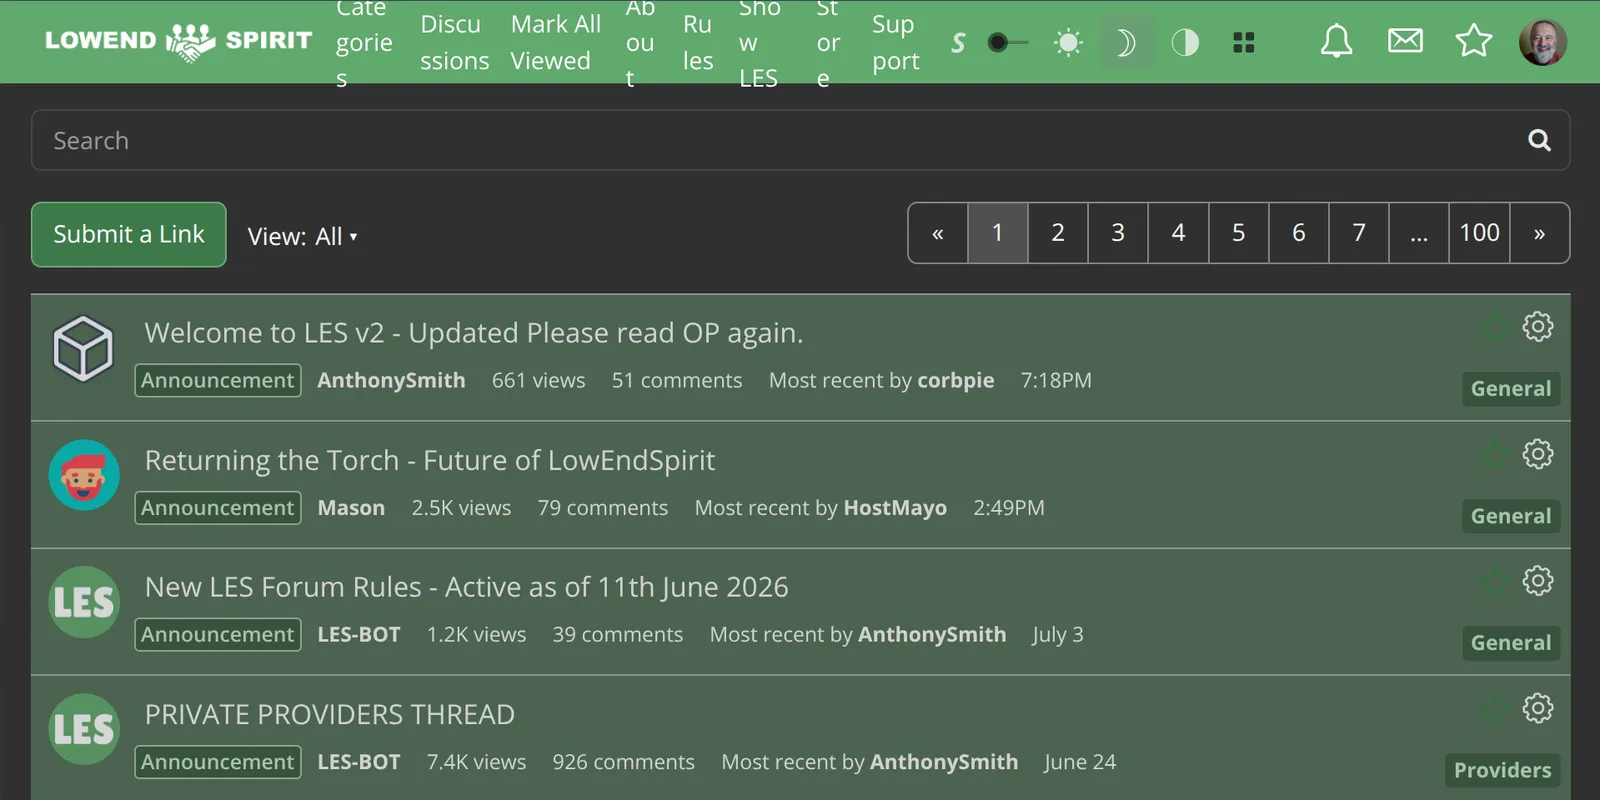Open HostMayo profile link
1600x800 pixels.
tap(895, 508)
